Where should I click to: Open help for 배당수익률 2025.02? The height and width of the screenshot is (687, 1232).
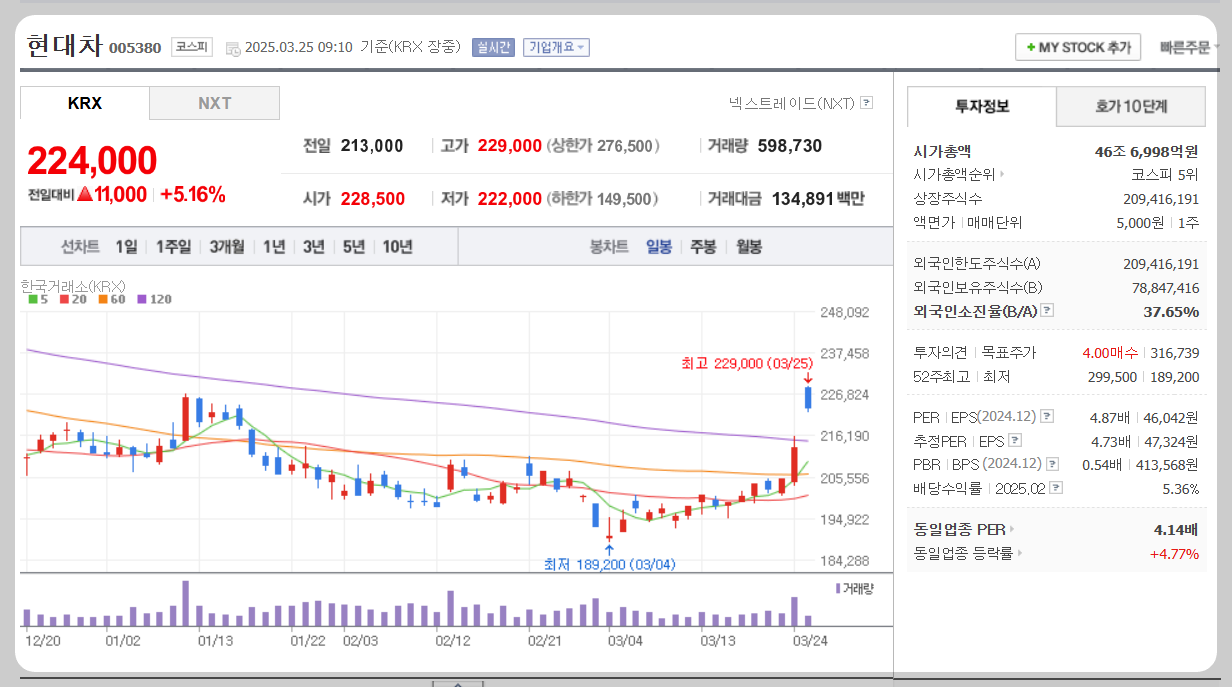coord(1054,488)
